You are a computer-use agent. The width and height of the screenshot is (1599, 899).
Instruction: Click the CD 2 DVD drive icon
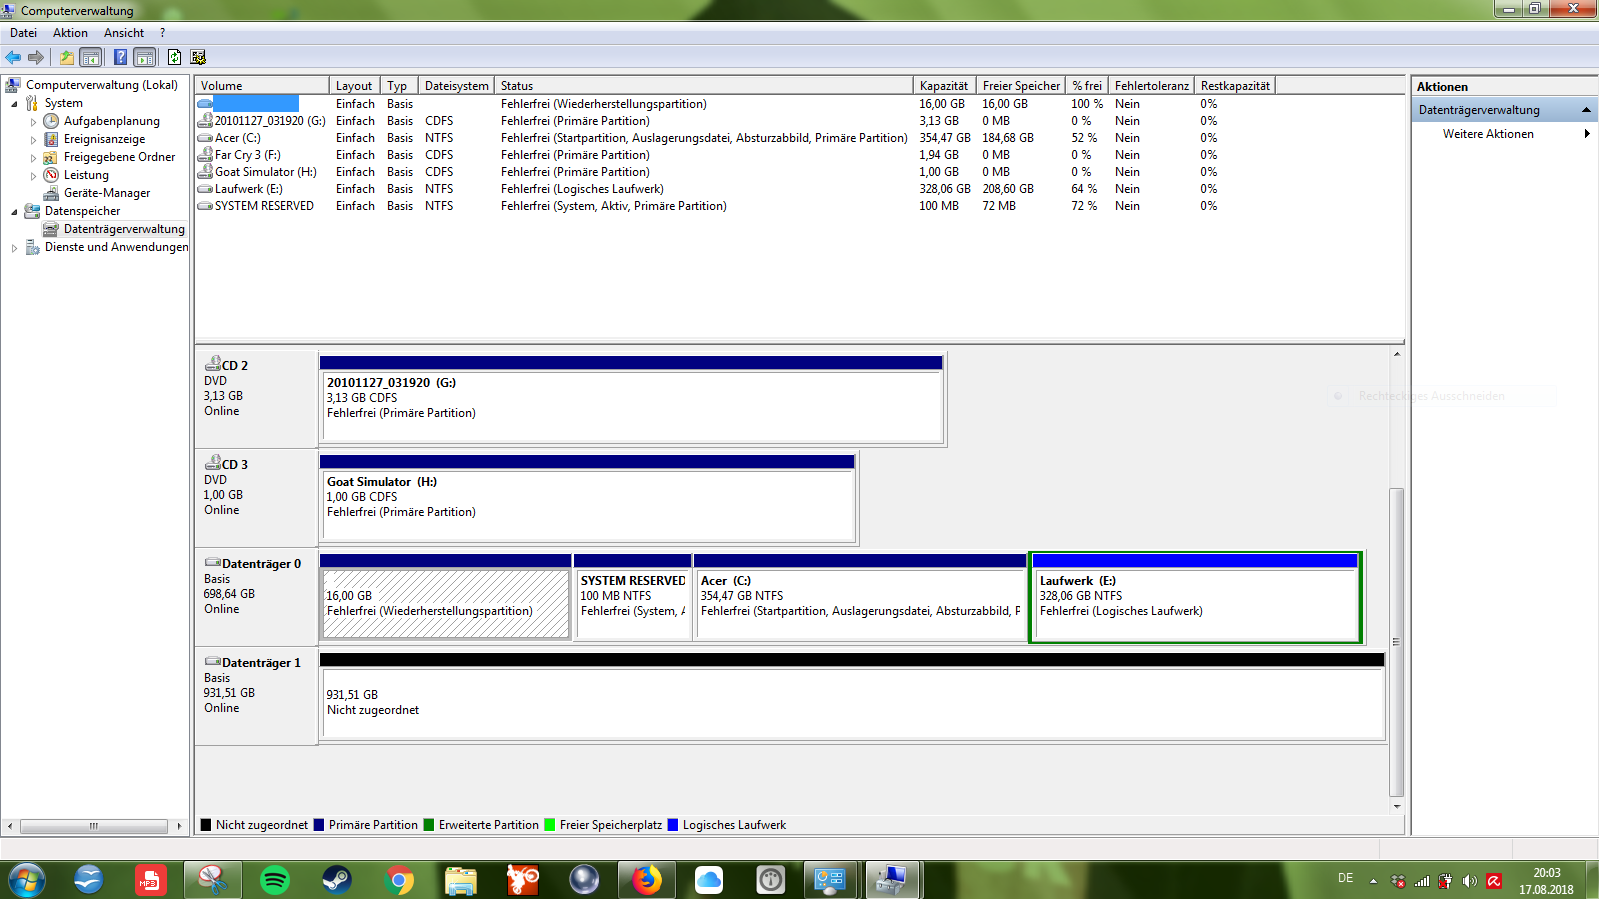coord(213,364)
